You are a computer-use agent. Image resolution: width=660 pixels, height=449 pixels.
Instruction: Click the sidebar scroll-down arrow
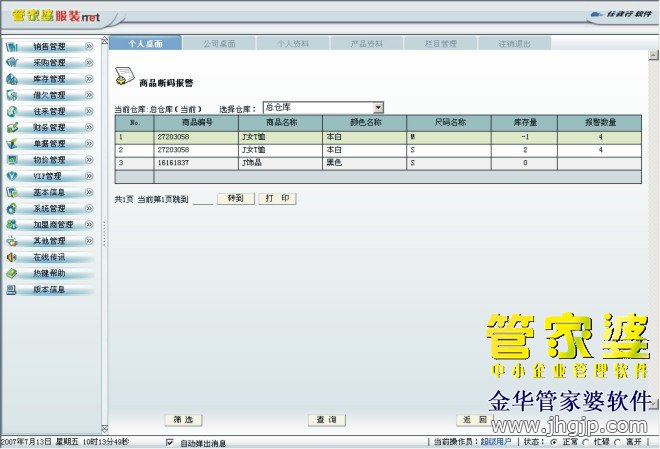click(x=105, y=429)
